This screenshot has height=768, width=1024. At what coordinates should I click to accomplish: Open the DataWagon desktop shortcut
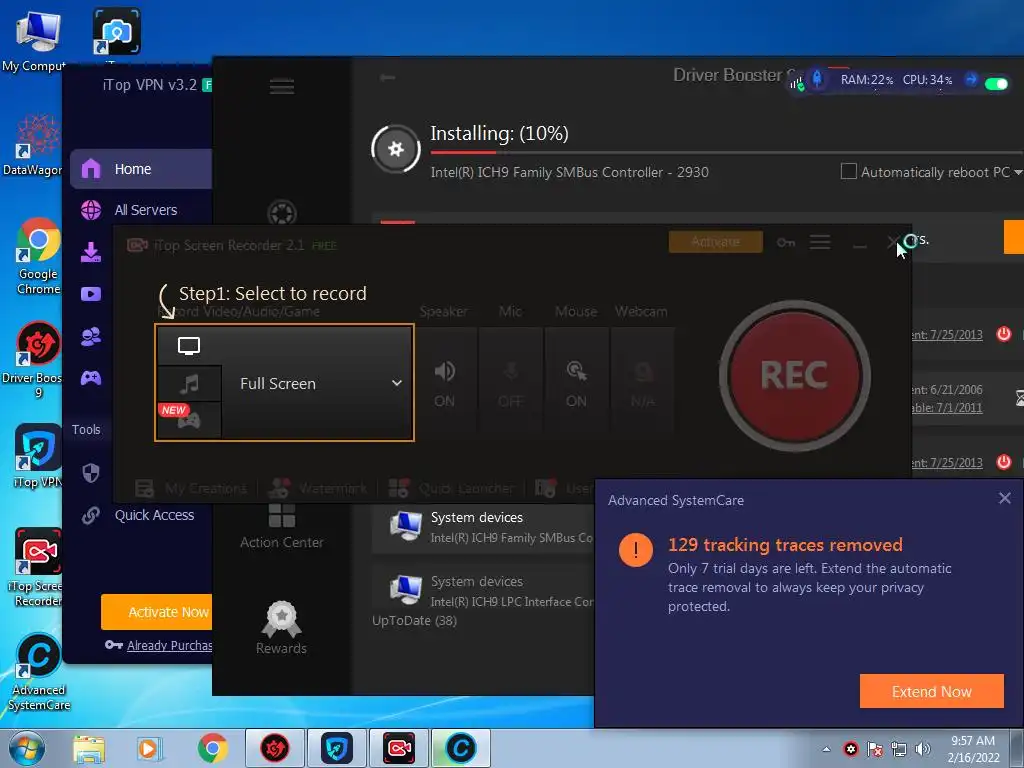33,144
